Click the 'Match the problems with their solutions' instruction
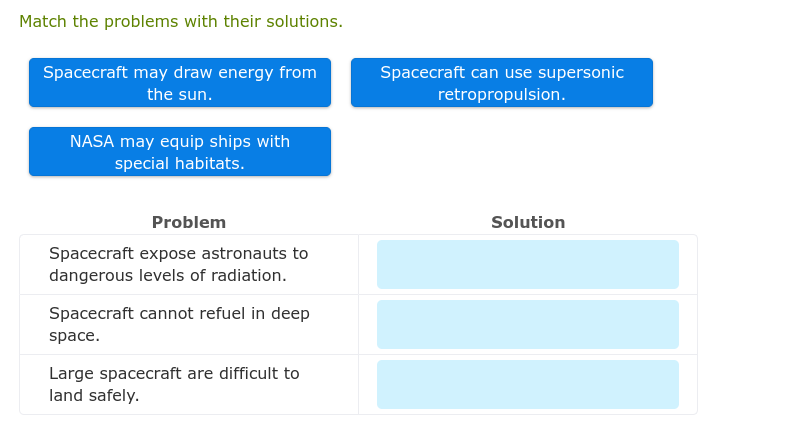Image resolution: width=788 pixels, height=422 pixels. (181, 22)
